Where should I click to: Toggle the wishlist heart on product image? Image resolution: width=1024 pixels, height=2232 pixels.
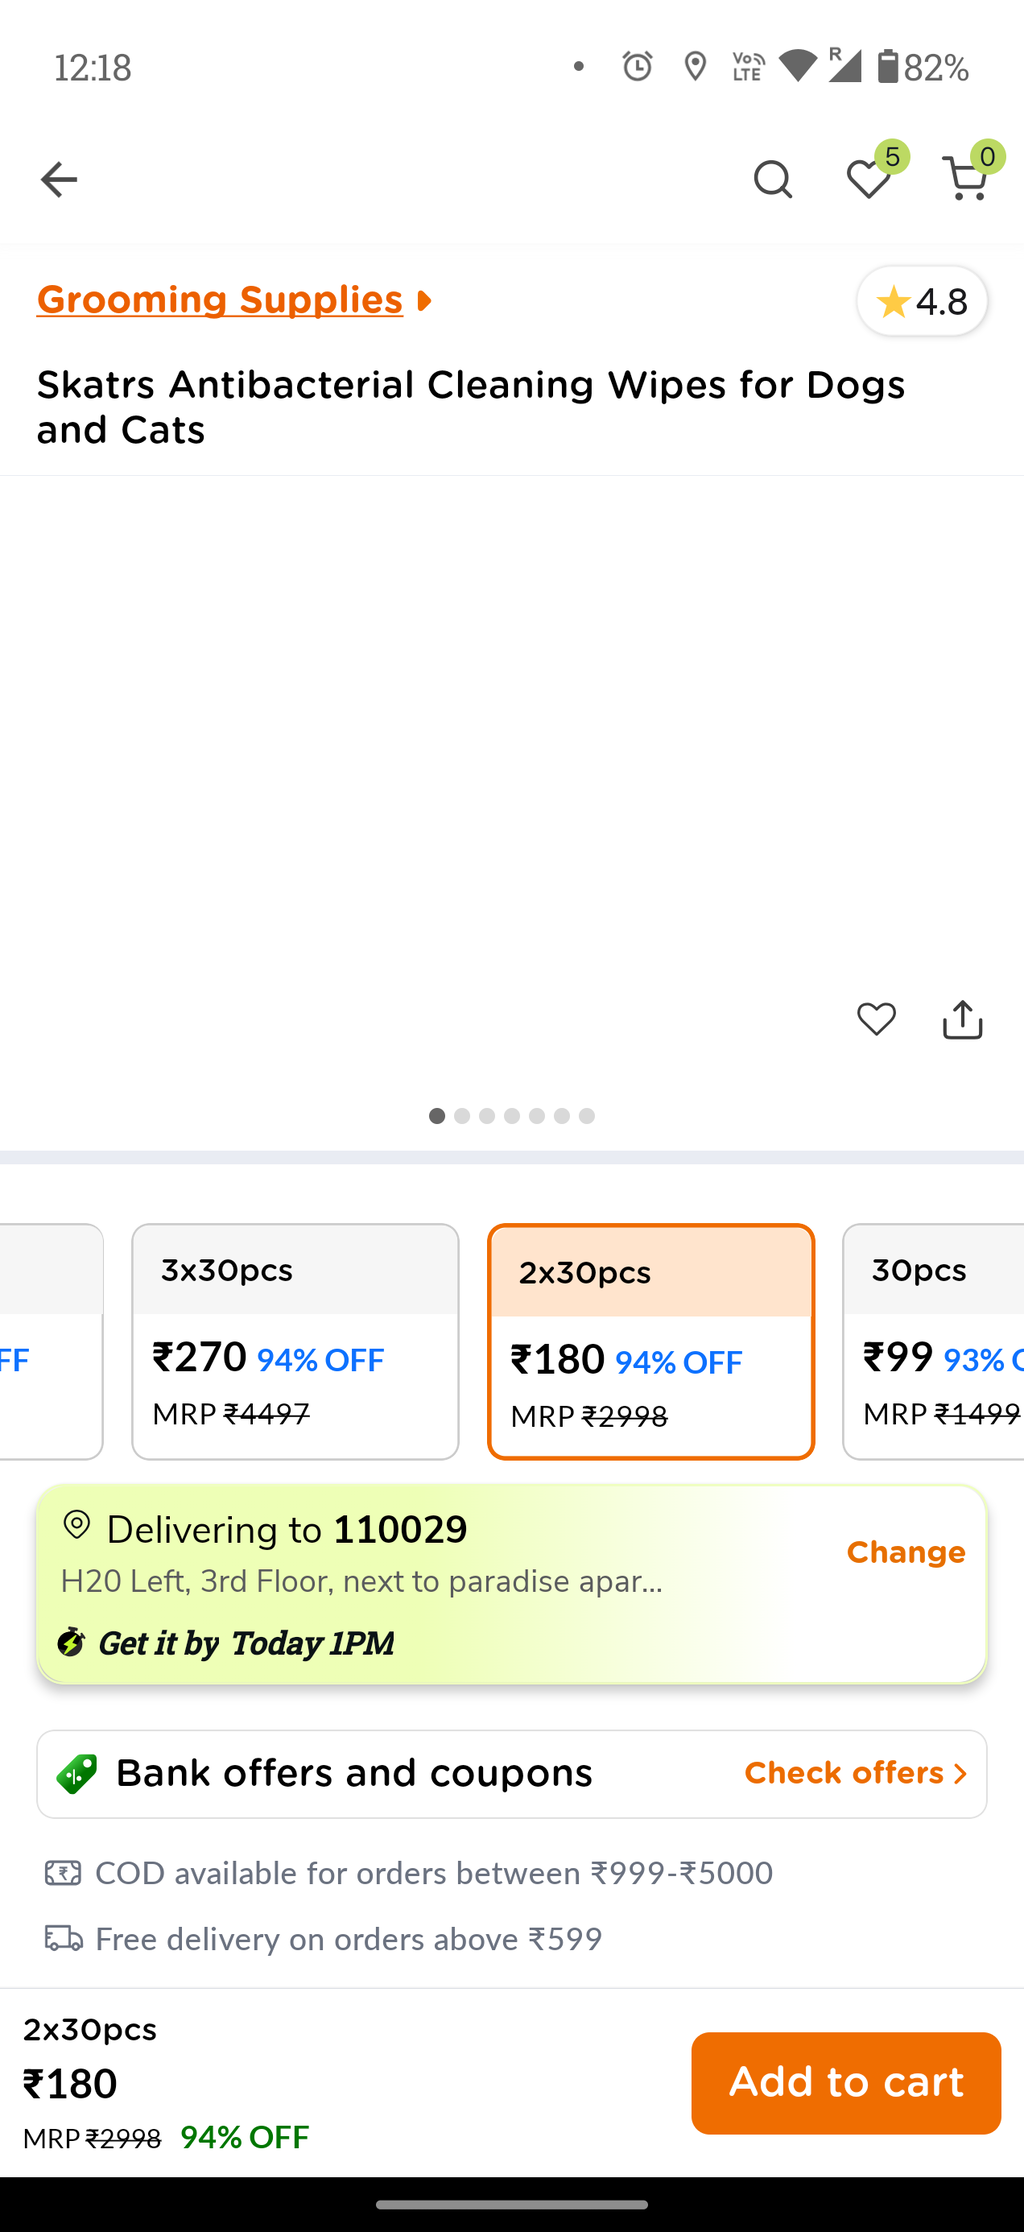pos(876,1020)
